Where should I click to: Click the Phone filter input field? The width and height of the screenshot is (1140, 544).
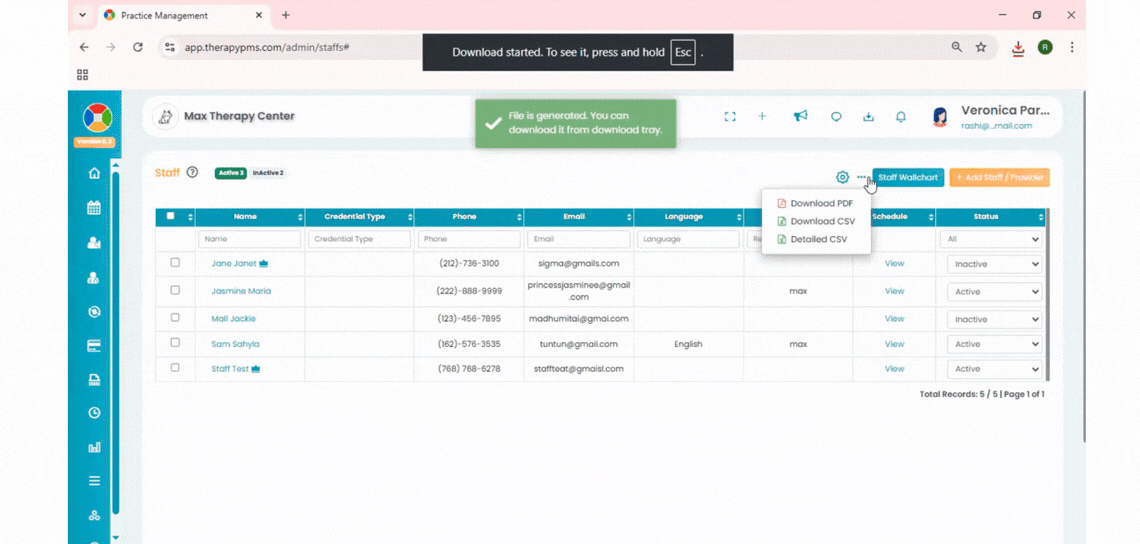point(469,239)
